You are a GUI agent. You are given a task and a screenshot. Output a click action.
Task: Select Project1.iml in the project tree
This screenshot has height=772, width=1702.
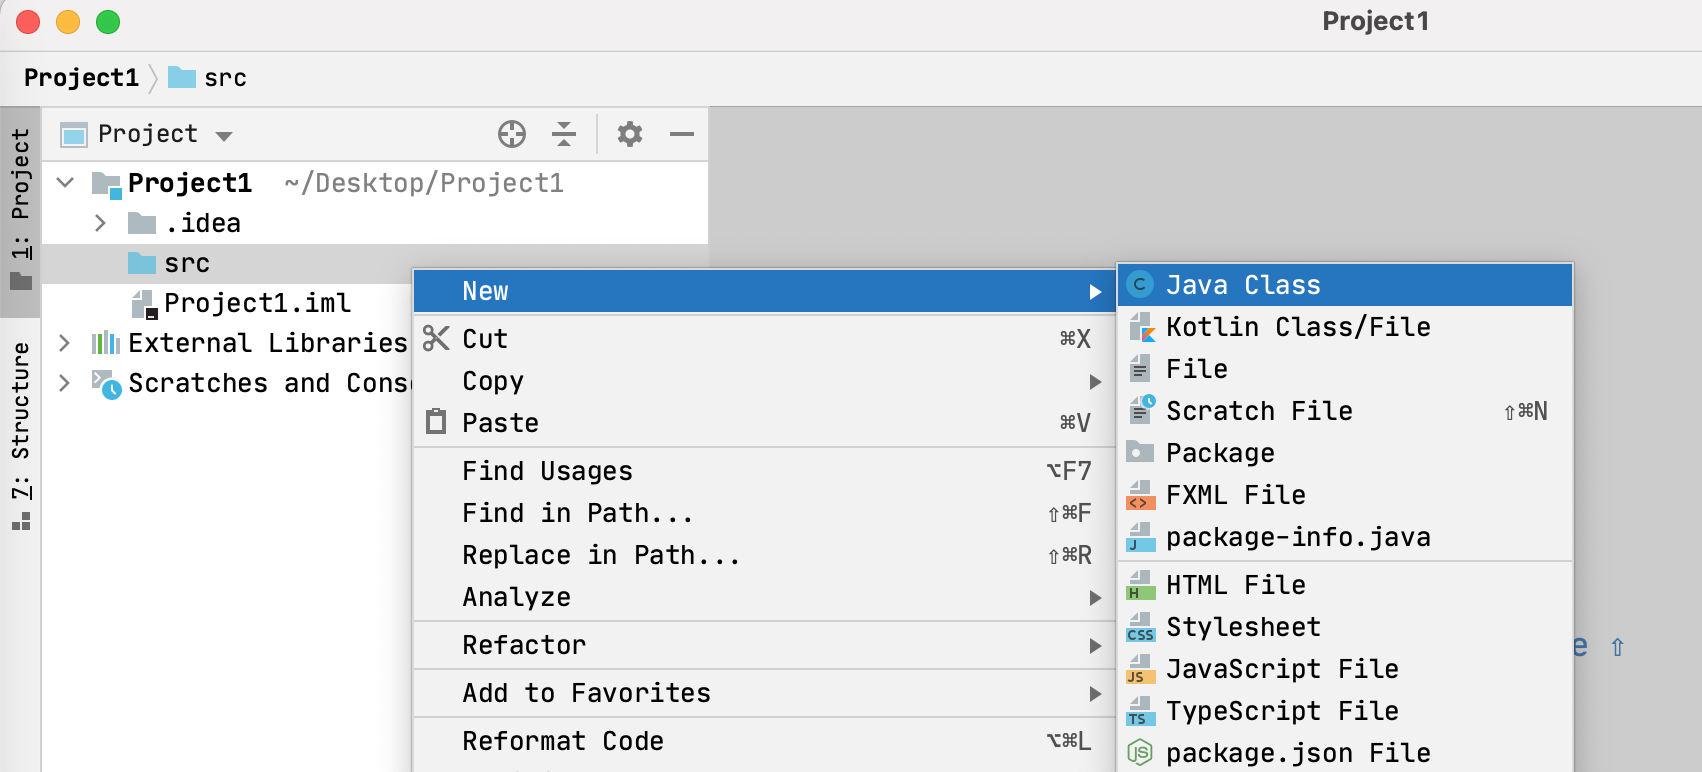257,303
